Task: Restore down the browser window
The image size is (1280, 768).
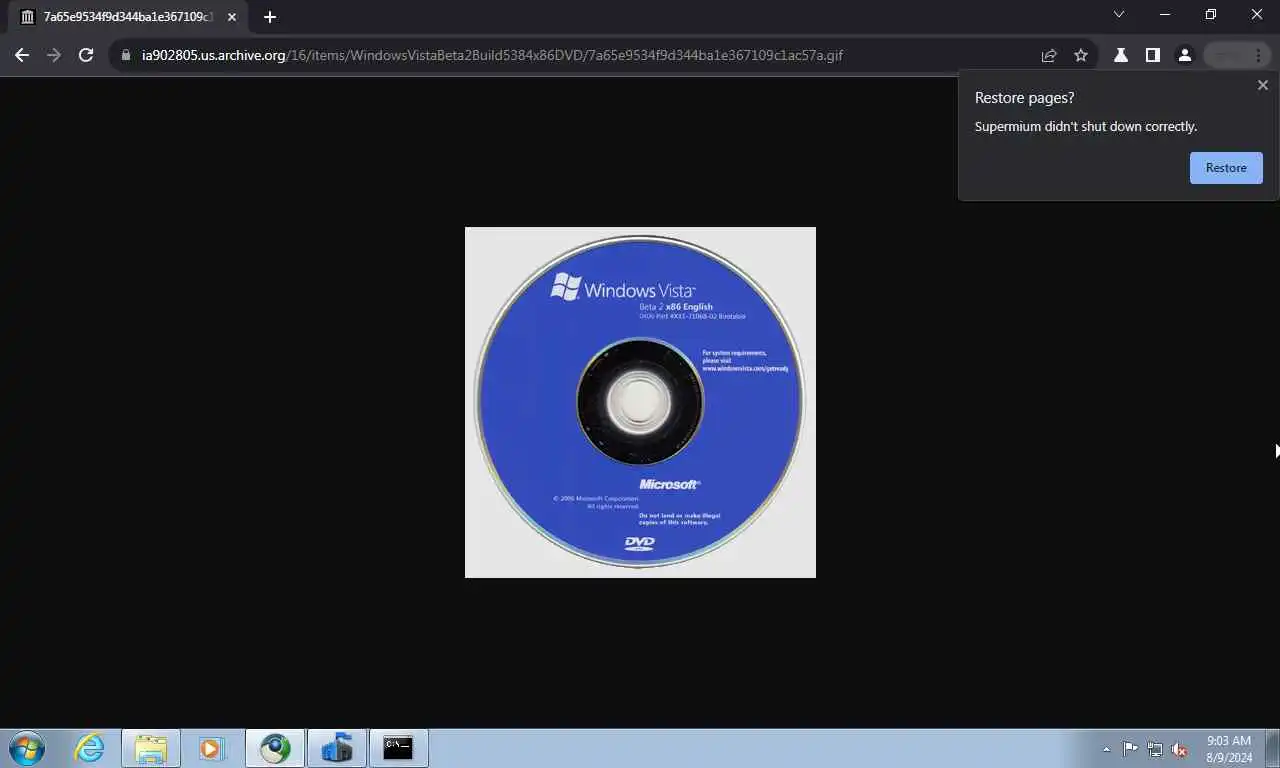Action: pos(1211,15)
